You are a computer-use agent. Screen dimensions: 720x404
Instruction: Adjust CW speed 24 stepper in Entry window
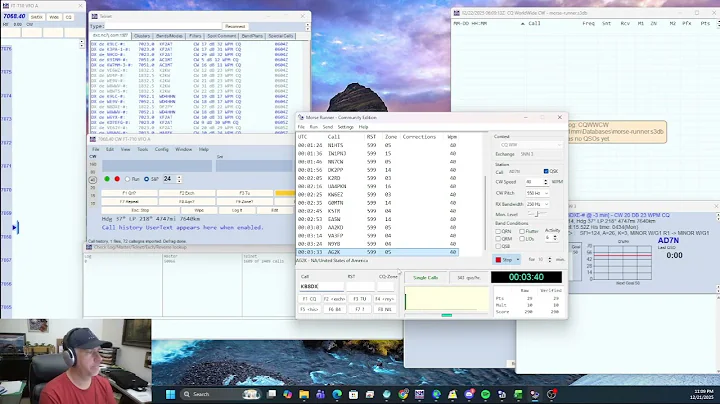coord(179,179)
